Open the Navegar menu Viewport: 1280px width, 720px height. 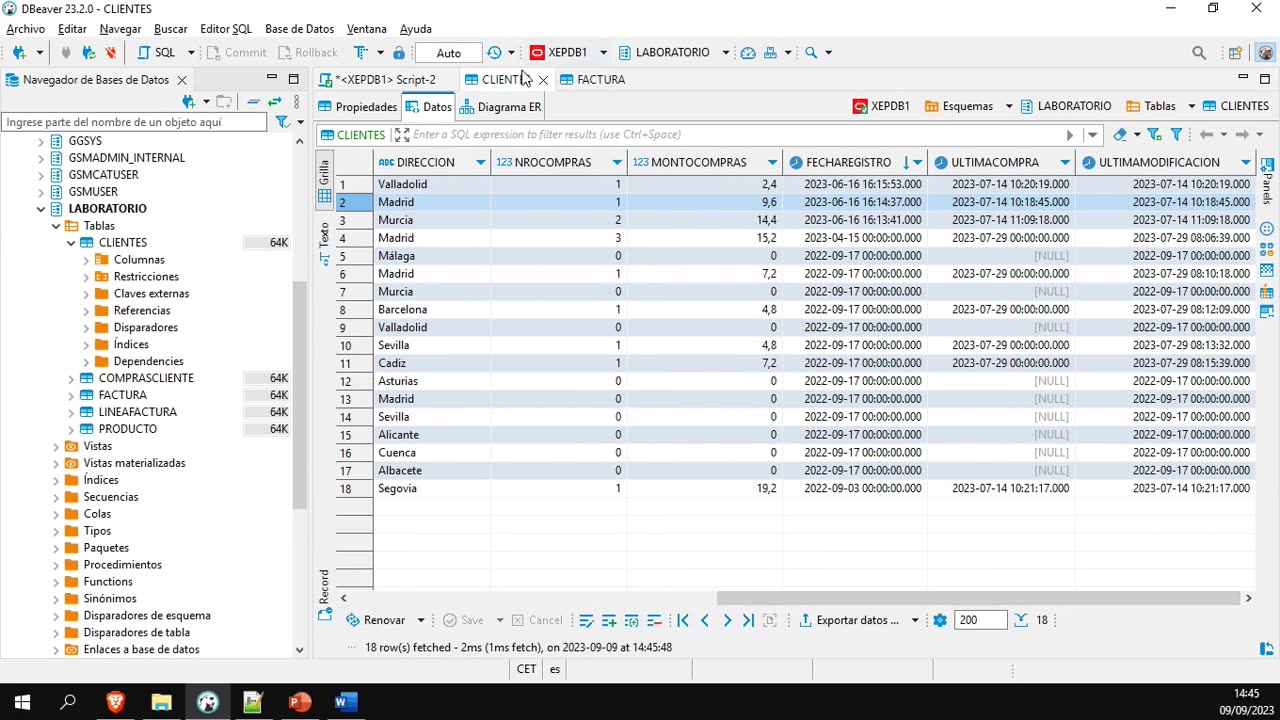pos(120,29)
